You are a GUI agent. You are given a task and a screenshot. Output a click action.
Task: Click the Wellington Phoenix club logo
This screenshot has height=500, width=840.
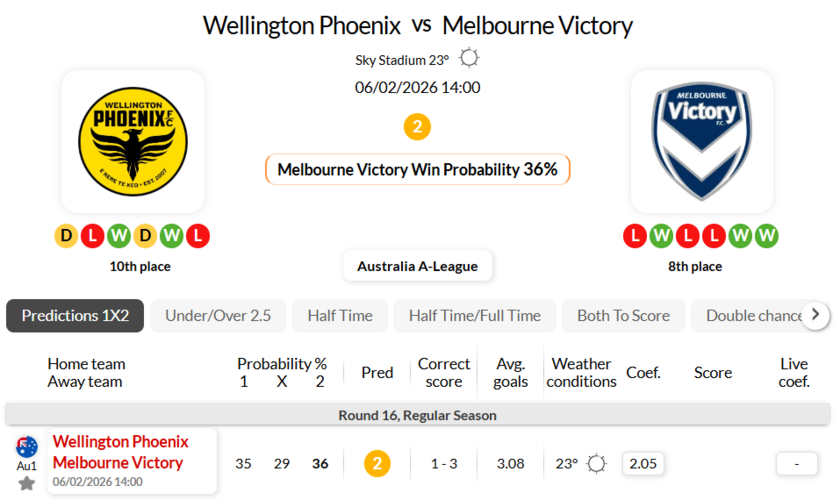133,141
